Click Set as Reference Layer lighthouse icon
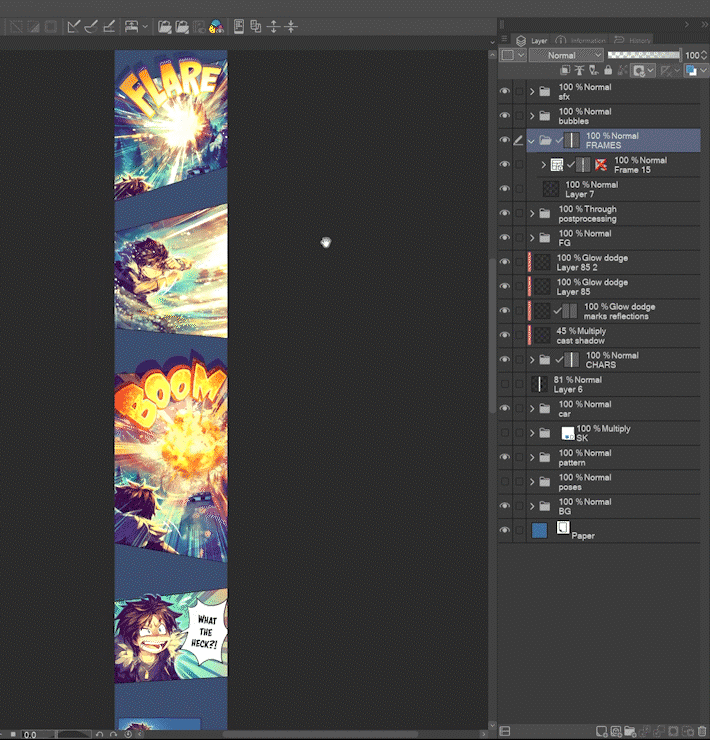Image resolution: width=710 pixels, height=740 pixels. tap(581, 71)
